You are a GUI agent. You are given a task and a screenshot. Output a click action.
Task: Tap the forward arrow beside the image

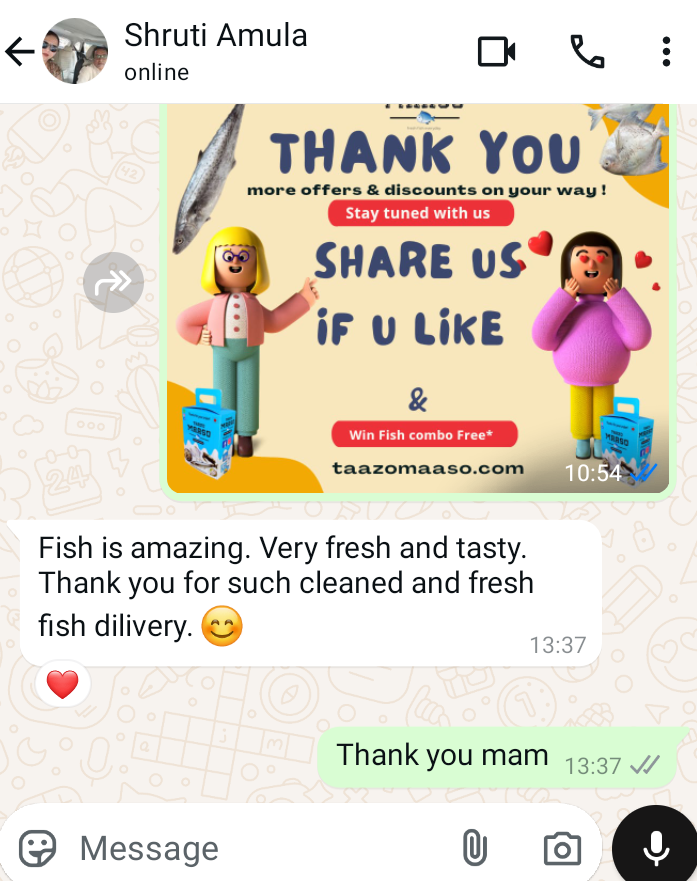pos(113,283)
